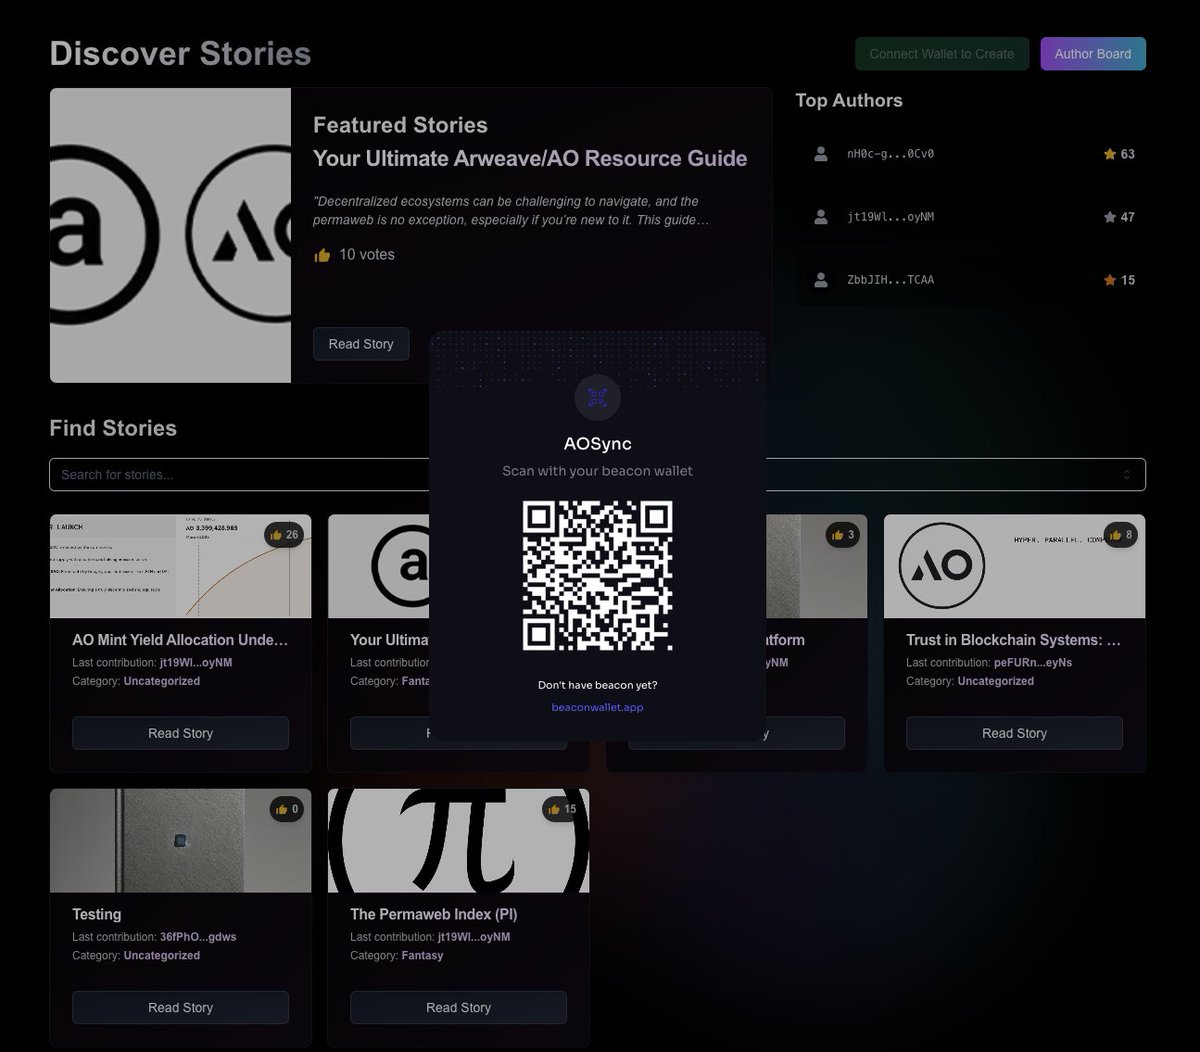Open The Permaweb Index (PI) thumbnail
The width and height of the screenshot is (1200, 1052).
coord(459,840)
